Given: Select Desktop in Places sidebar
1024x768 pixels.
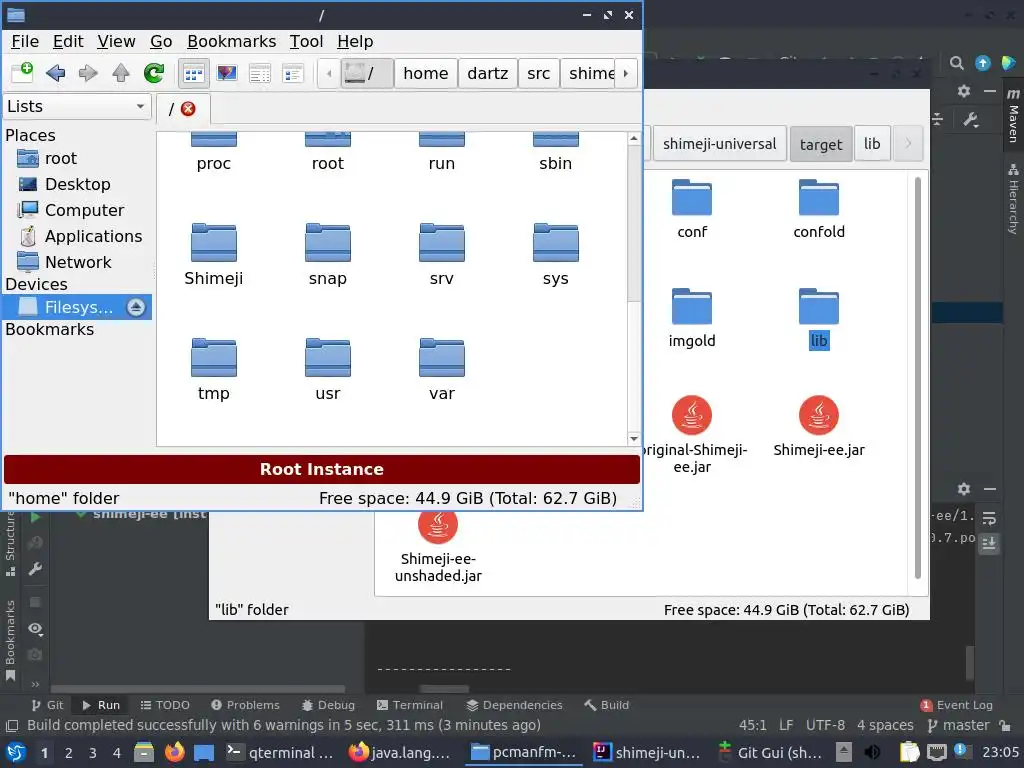Looking at the screenshot, I should 77,184.
